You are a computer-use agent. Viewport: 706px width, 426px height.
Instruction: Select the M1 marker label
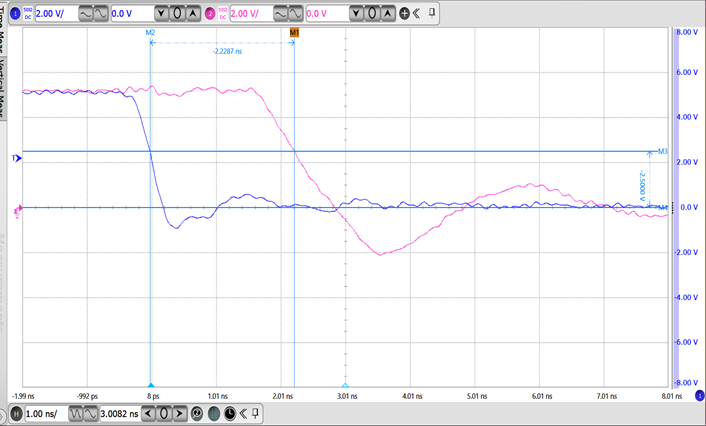pyautogui.click(x=294, y=32)
